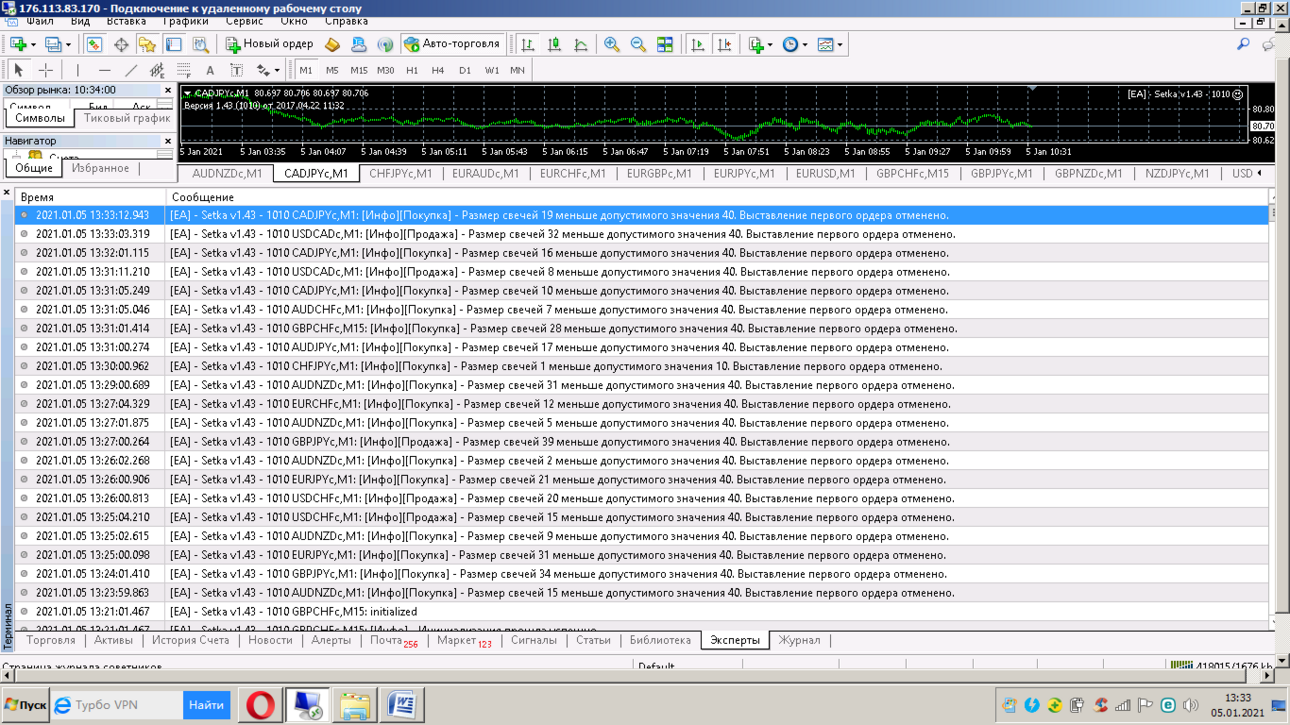Toggle the Авто-торговля button
1290x725 pixels.
point(451,44)
